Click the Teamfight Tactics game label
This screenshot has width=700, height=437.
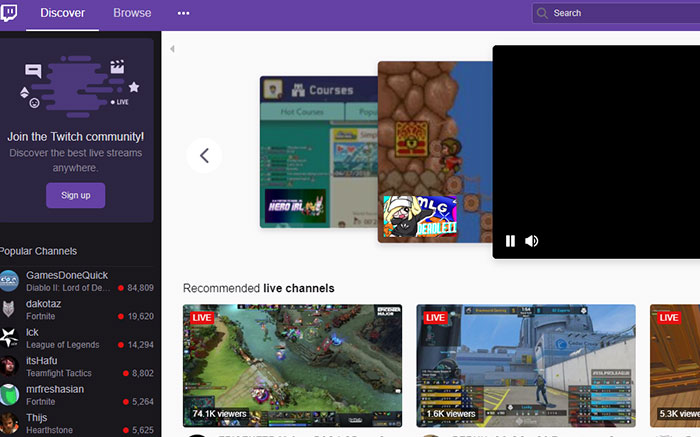click(58, 373)
